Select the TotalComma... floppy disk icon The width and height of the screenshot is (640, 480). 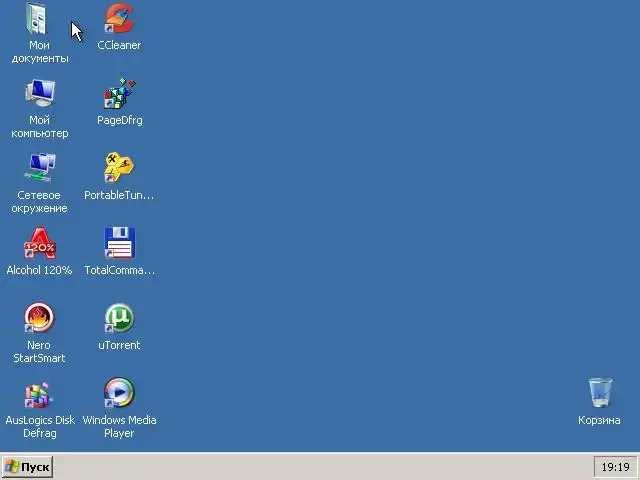[119, 243]
